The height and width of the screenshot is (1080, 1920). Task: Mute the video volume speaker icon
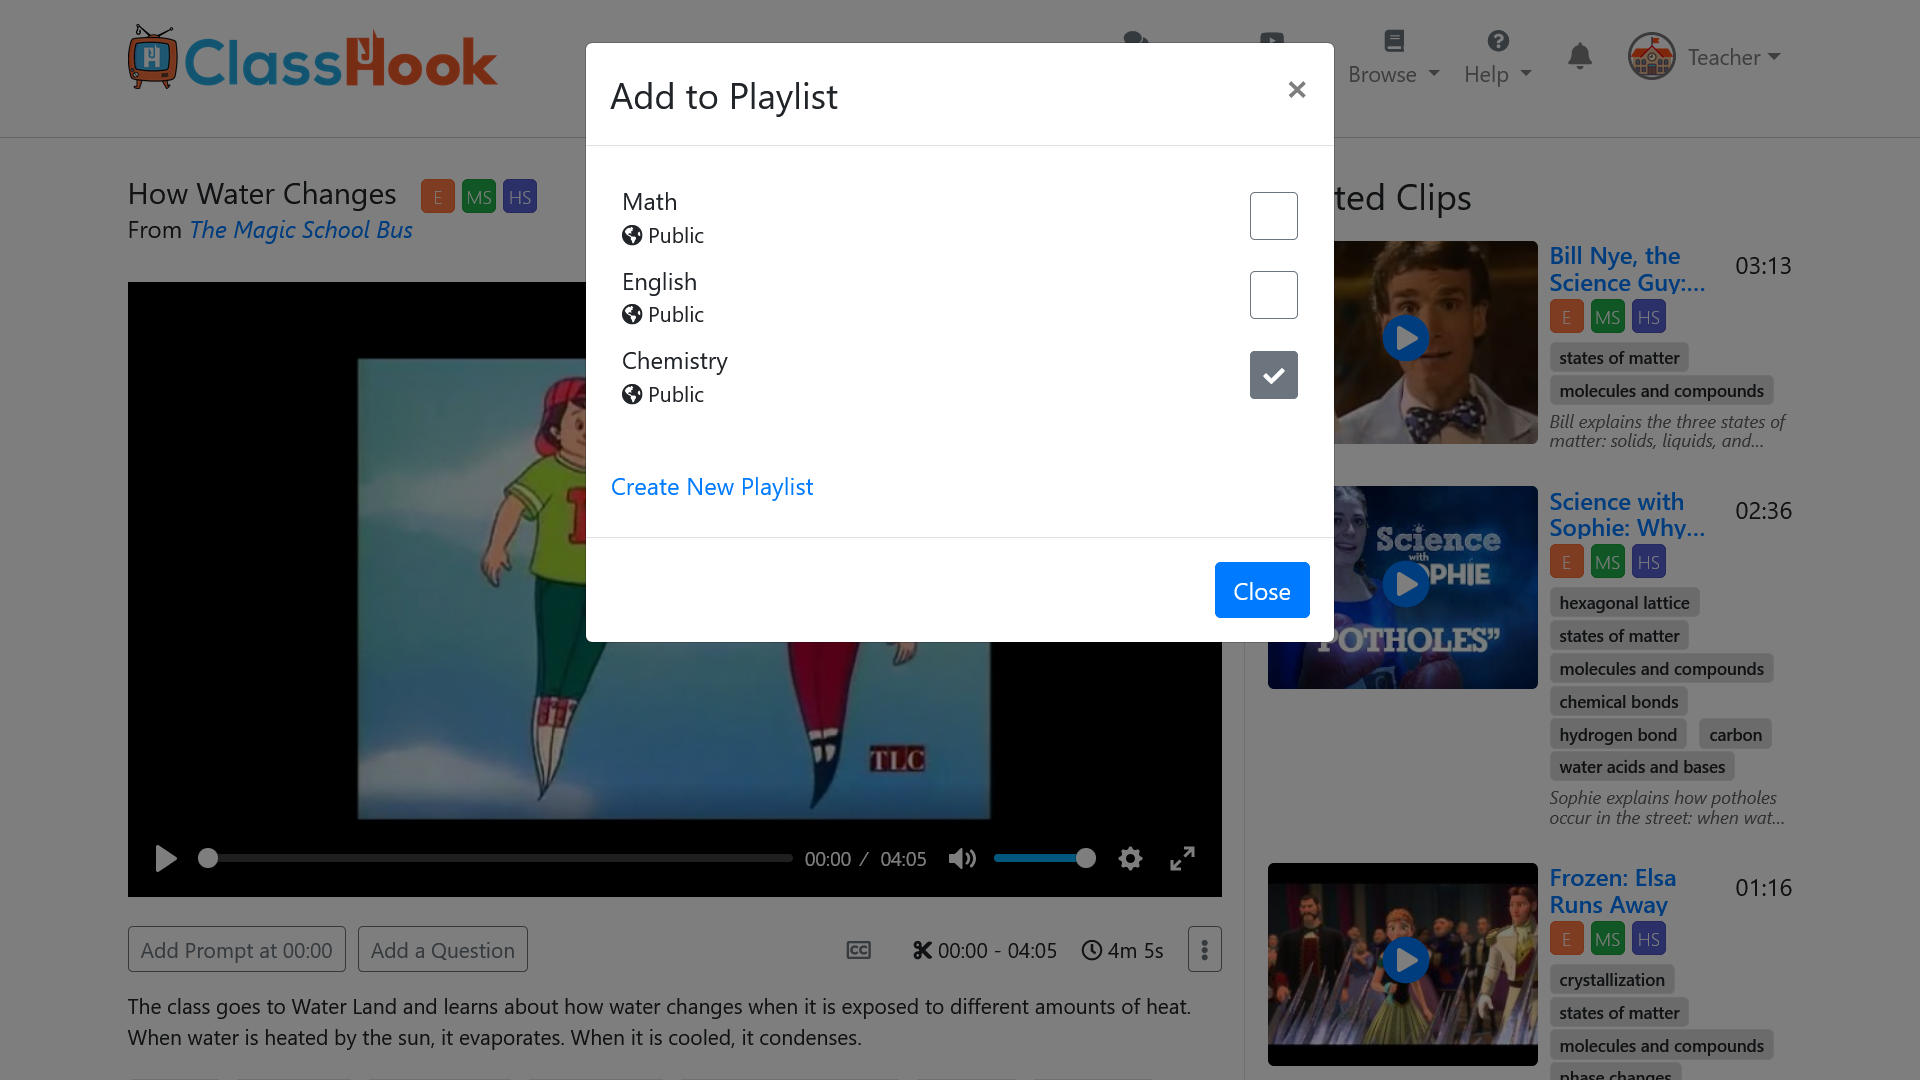962,859
